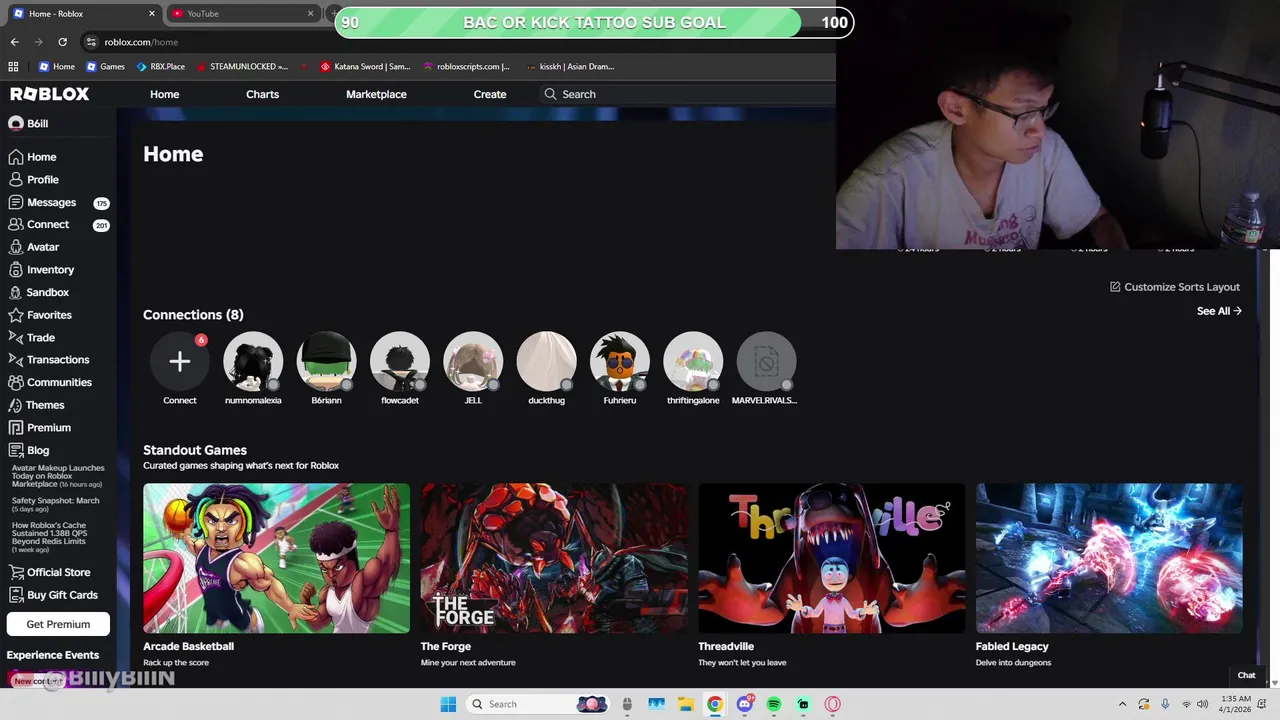The image size is (1280, 720).
Task: Open the Threadville game thumbnail
Action: coord(831,558)
